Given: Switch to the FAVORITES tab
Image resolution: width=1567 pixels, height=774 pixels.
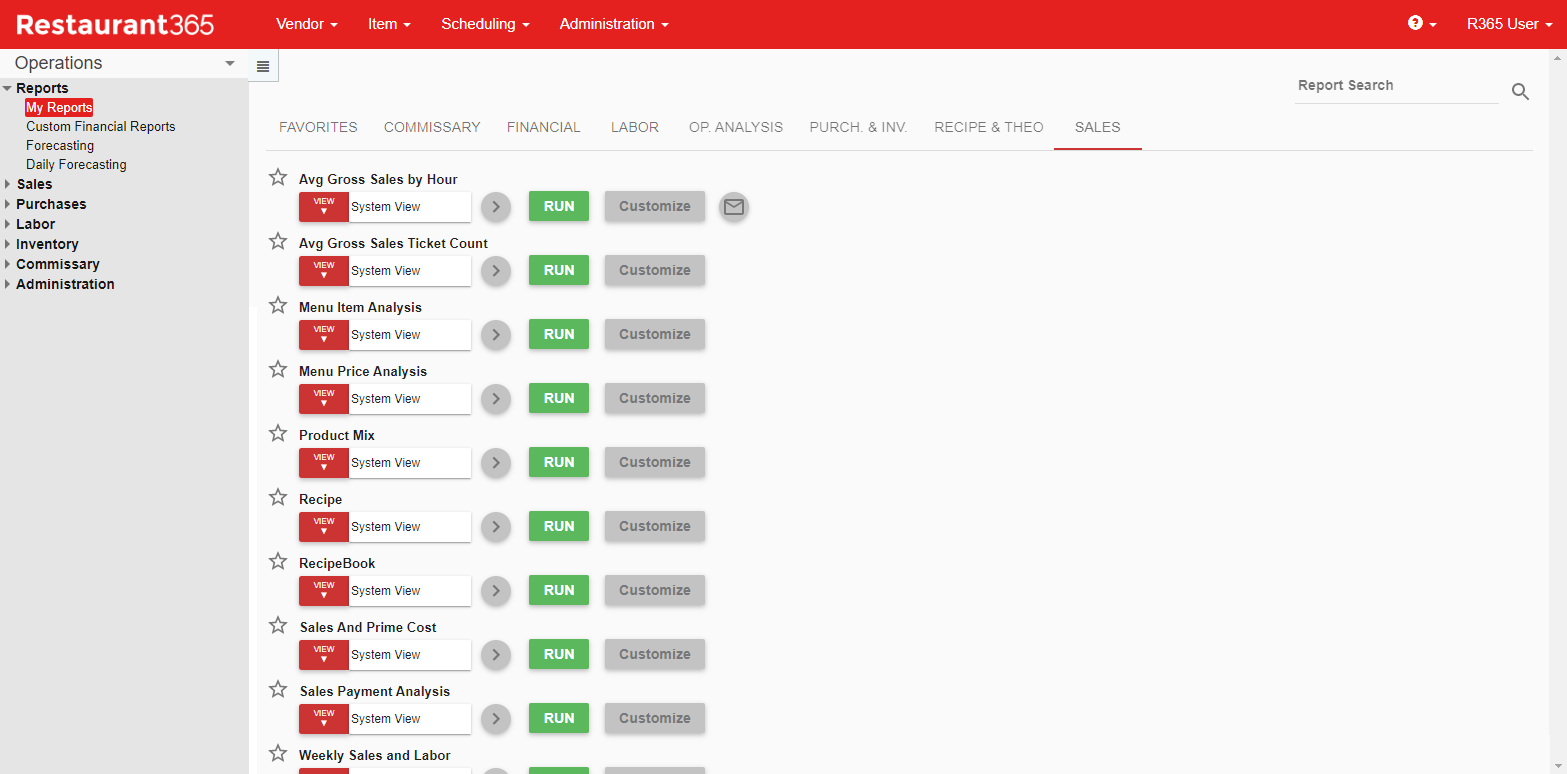Looking at the screenshot, I should point(318,127).
